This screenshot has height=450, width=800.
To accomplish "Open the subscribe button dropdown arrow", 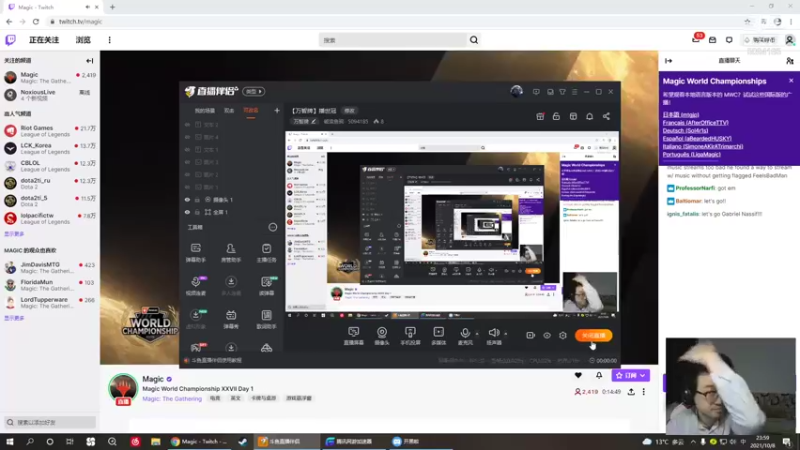I will click(x=642, y=376).
